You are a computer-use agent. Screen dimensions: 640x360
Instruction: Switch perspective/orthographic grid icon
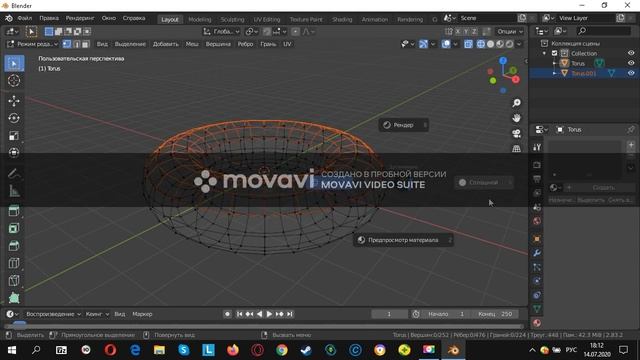[x=516, y=149]
